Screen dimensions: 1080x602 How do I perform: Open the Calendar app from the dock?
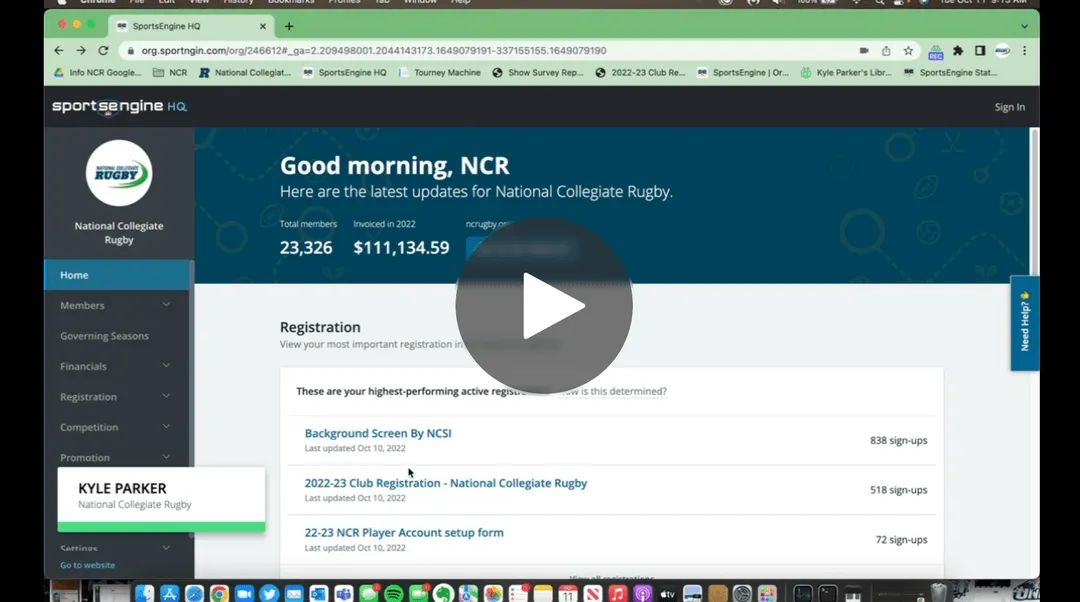[568, 593]
